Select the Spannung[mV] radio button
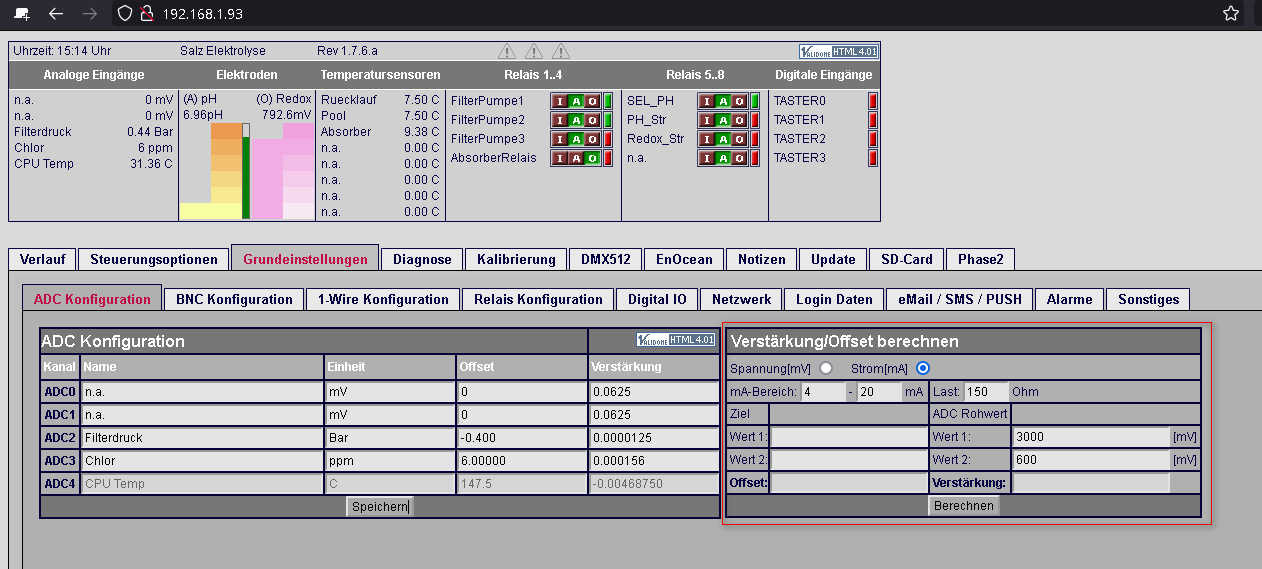Image resolution: width=1262 pixels, height=569 pixels. coord(826,367)
